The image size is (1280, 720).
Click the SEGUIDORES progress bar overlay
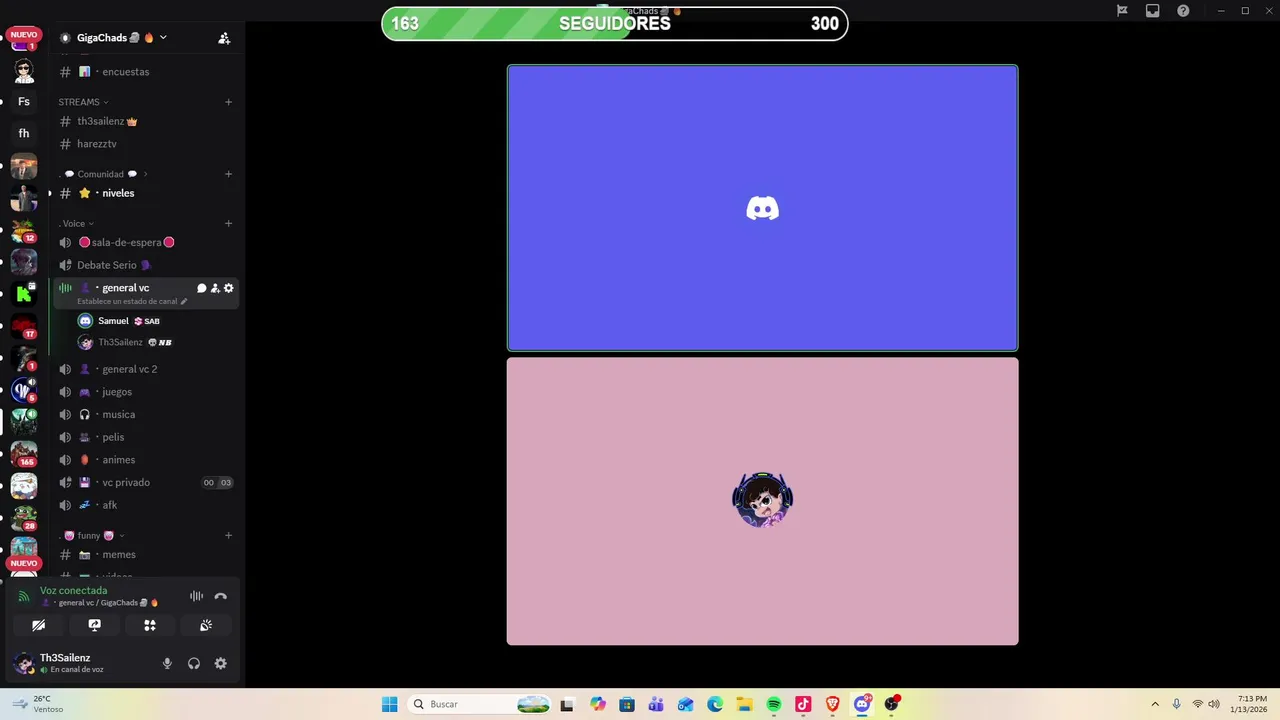pyautogui.click(x=615, y=24)
